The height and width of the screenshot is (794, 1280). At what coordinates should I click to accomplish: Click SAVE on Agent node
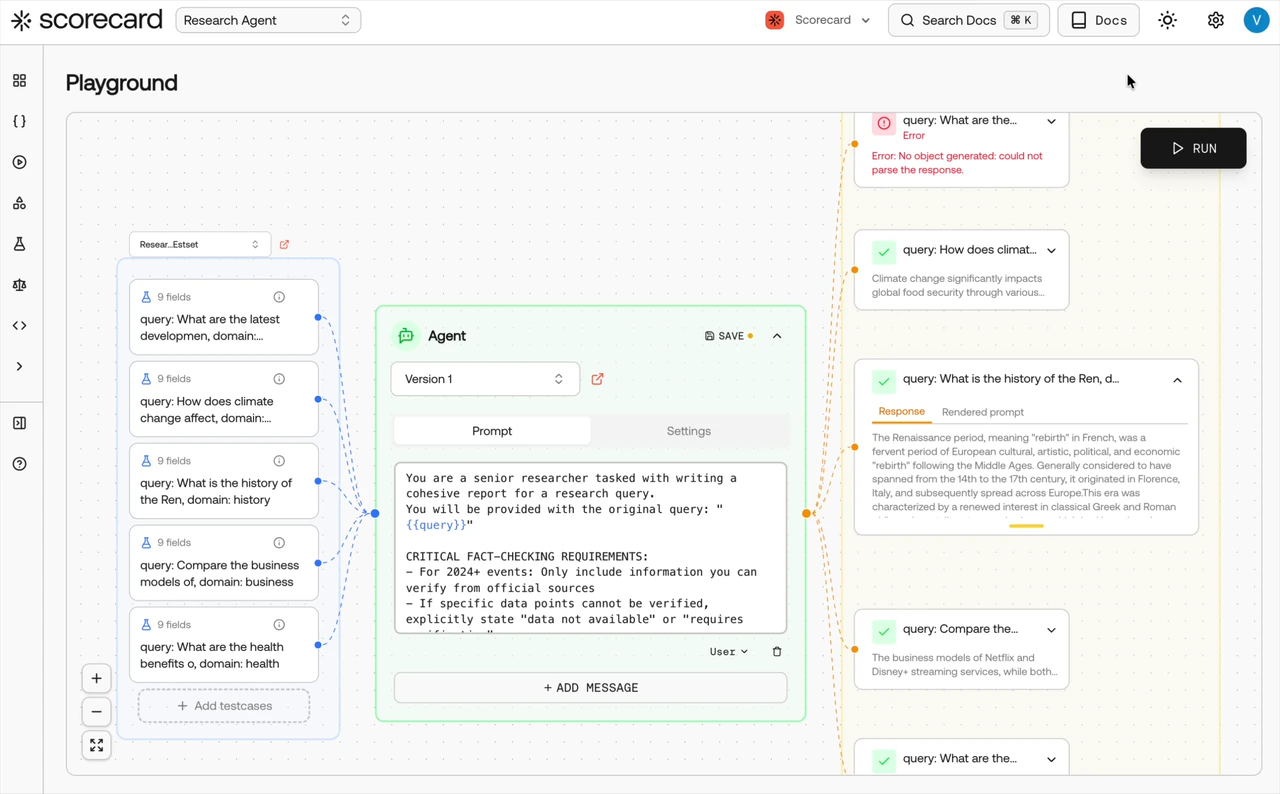pyautogui.click(x=730, y=336)
